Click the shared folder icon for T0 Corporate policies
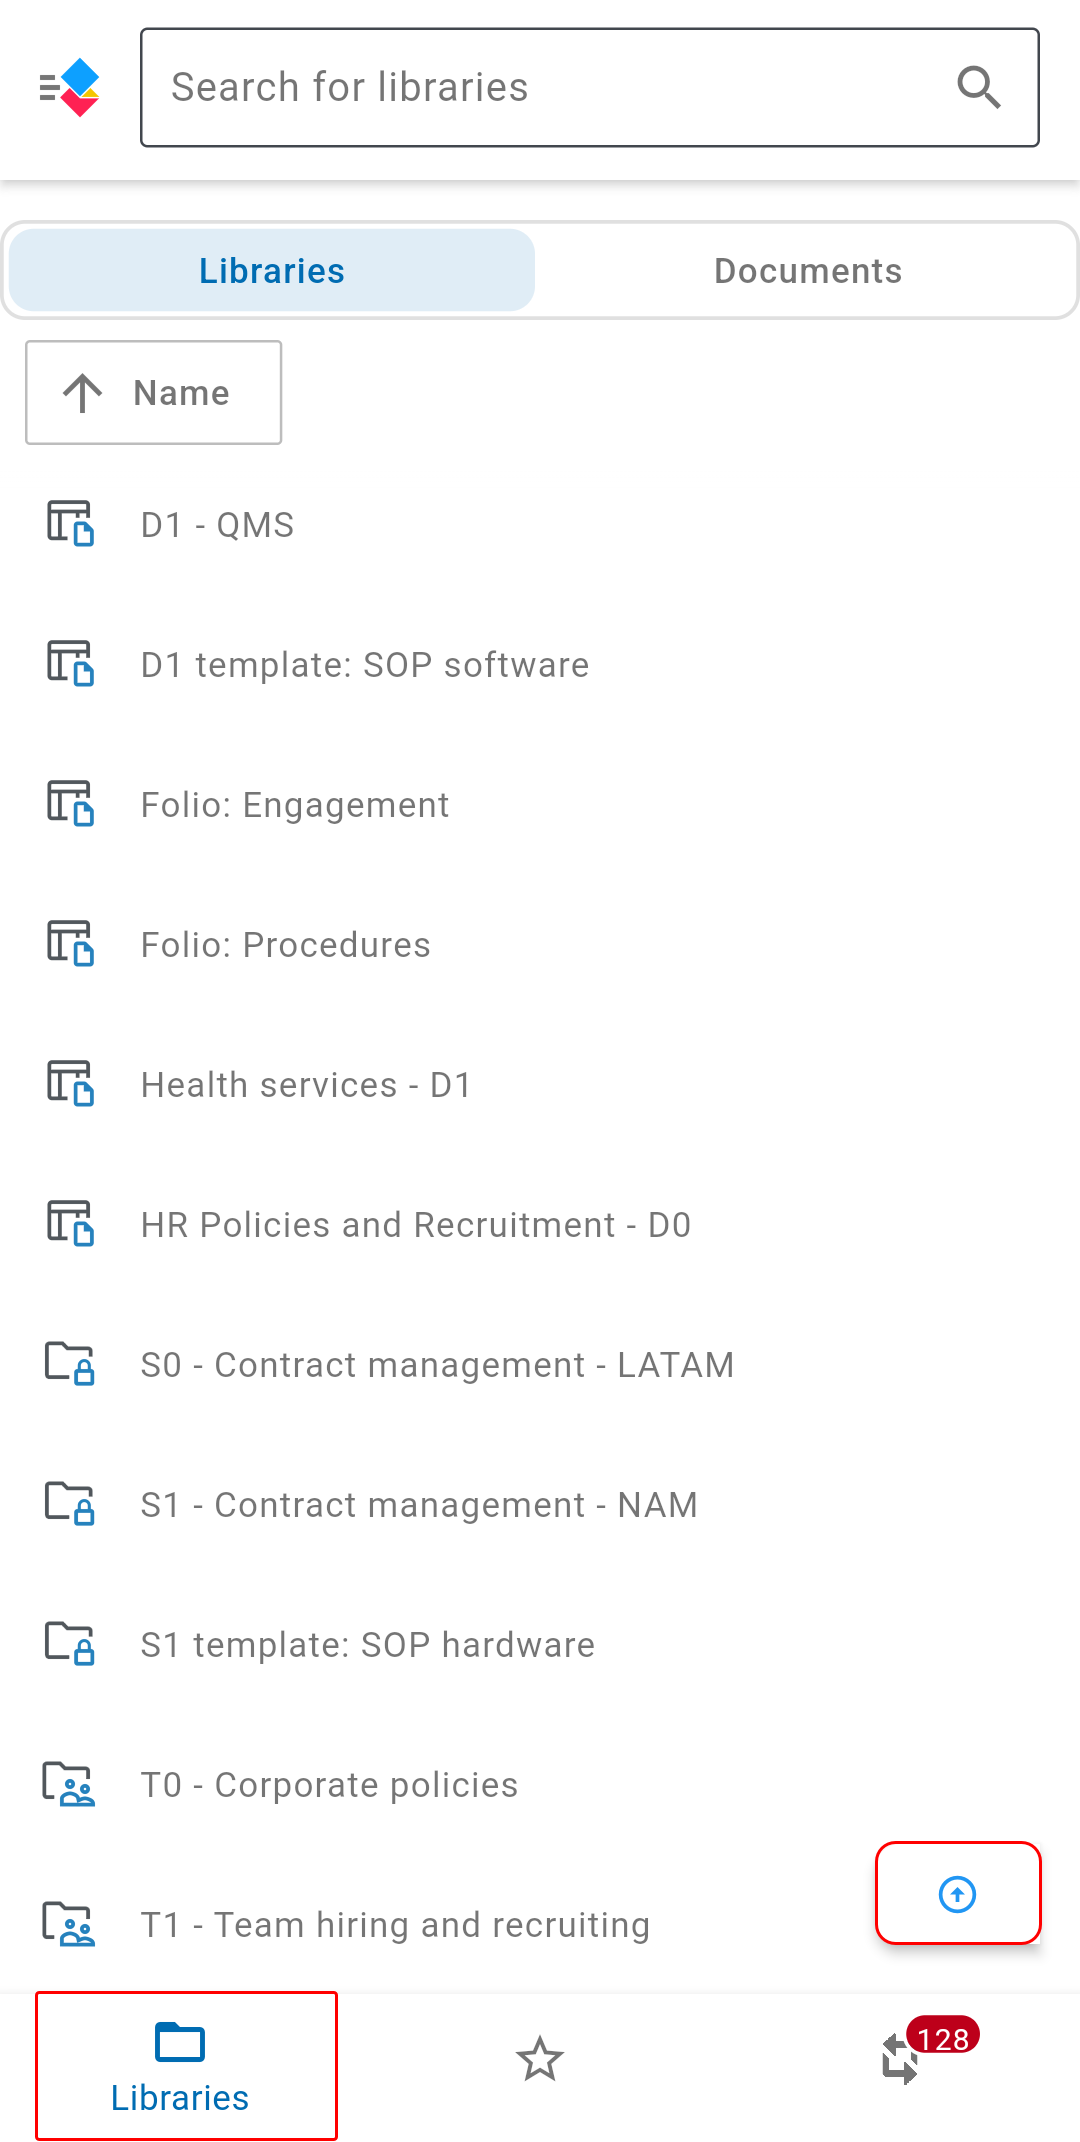This screenshot has height=2142, width=1080. click(x=68, y=1784)
